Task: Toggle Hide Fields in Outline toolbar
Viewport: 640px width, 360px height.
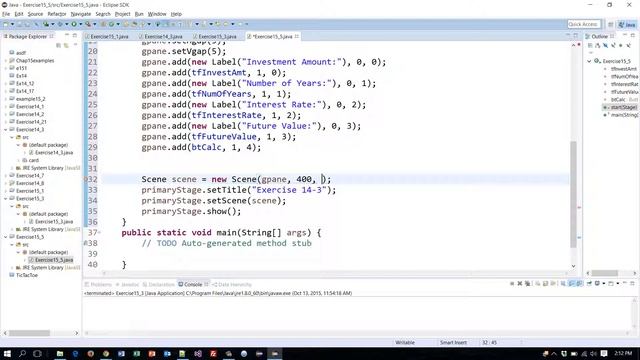Action: pyautogui.click(x=605, y=45)
